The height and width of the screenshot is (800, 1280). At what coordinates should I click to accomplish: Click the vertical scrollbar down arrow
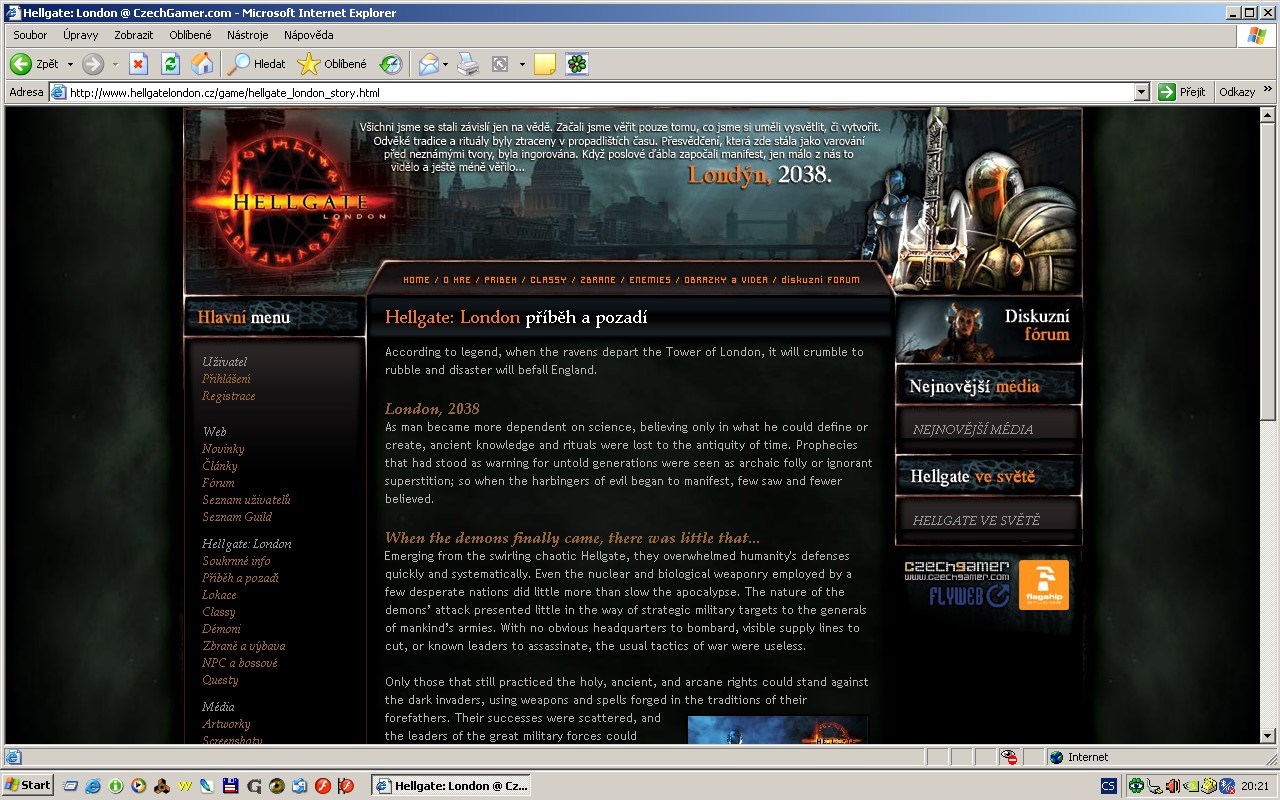click(x=1268, y=735)
